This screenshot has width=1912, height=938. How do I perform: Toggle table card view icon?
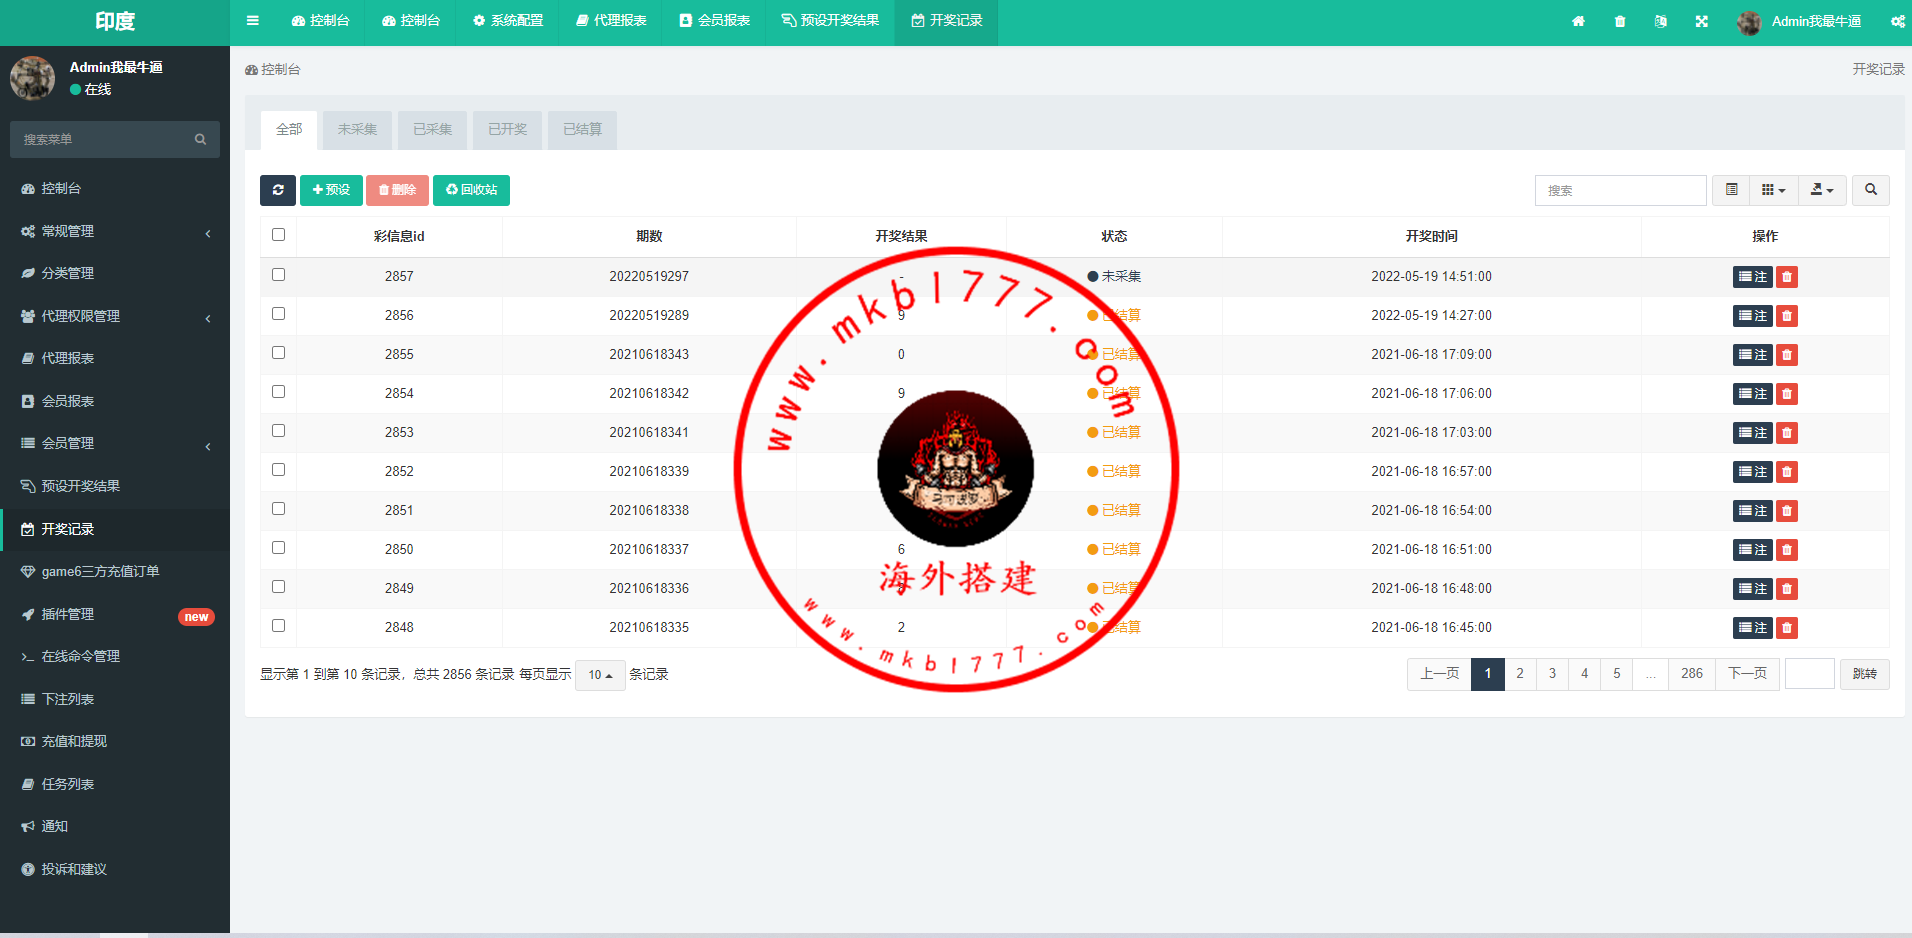[x=1731, y=190]
